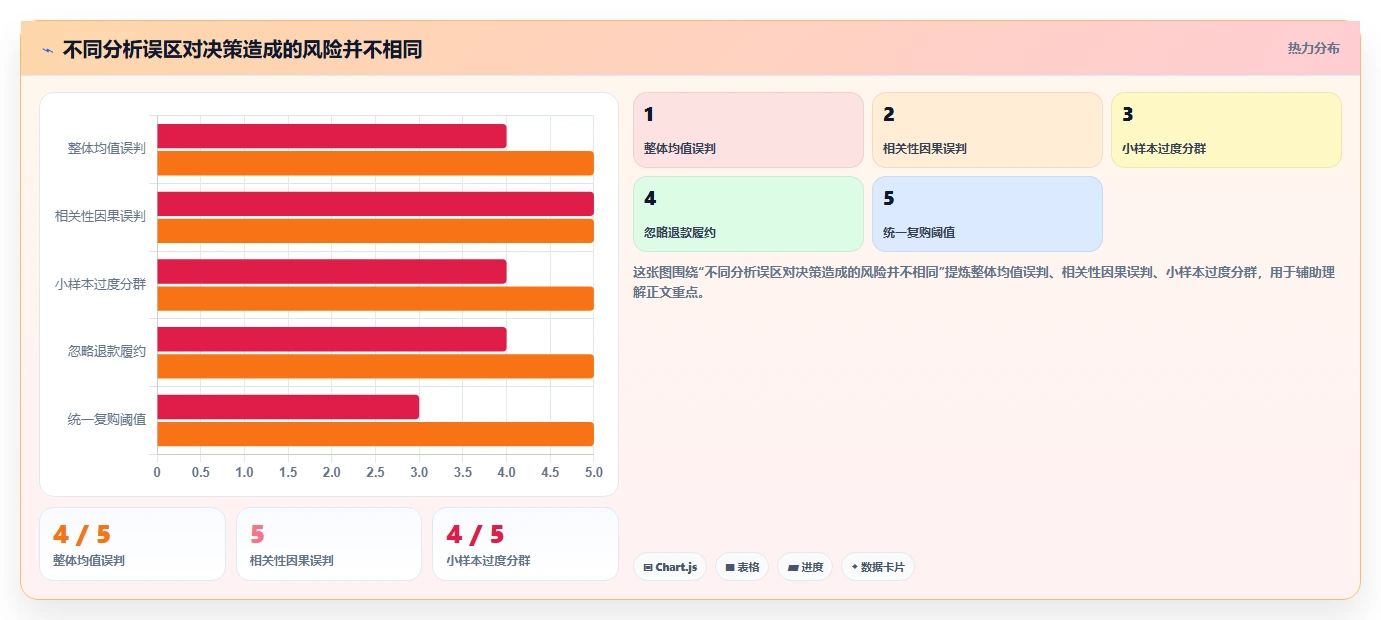Select the title 不同分析误区对决策造成的风险并不相同

(242, 49)
